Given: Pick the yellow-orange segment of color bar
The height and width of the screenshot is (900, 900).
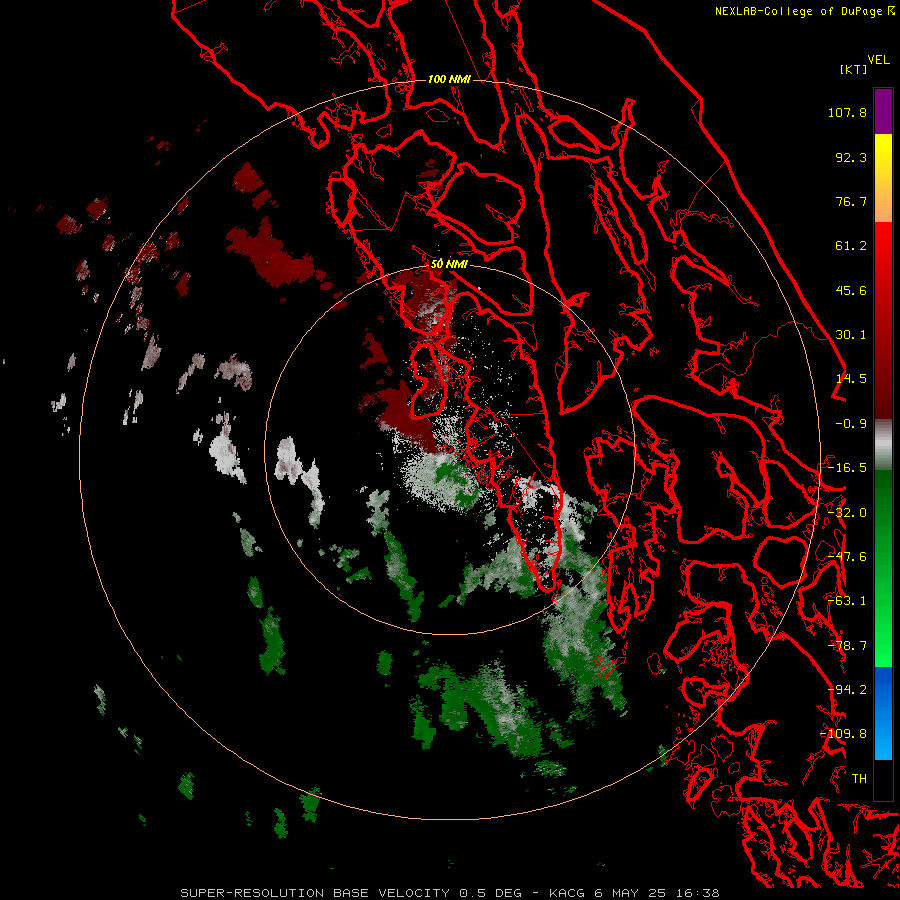Looking at the screenshot, I should pyautogui.click(x=883, y=178).
